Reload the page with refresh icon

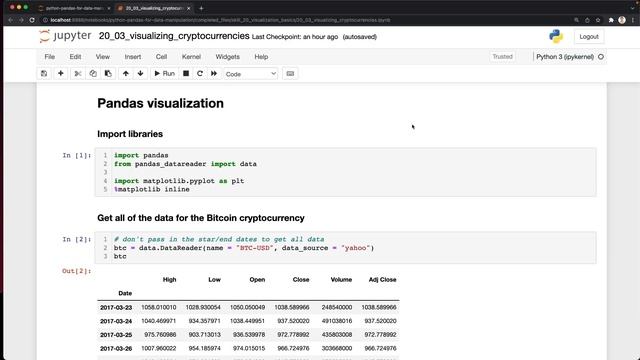pos(32,20)
